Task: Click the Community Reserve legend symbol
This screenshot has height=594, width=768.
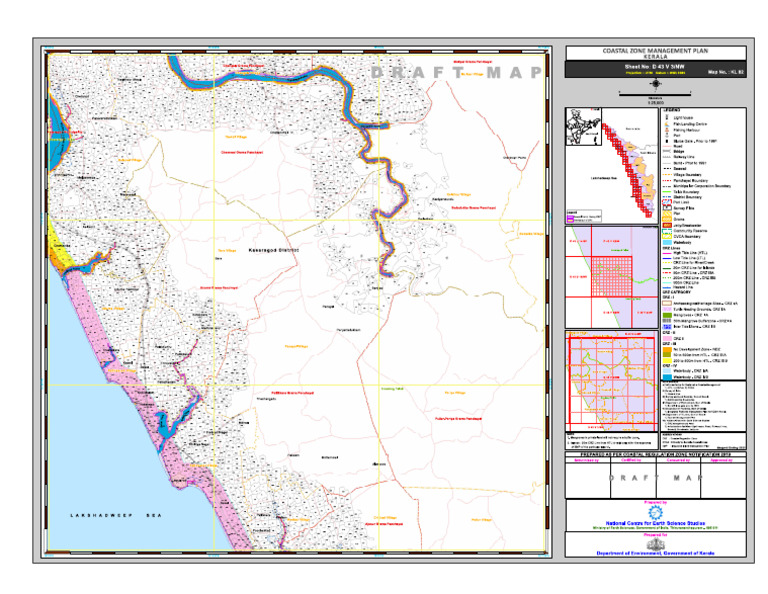Action: tap(667, 231)
